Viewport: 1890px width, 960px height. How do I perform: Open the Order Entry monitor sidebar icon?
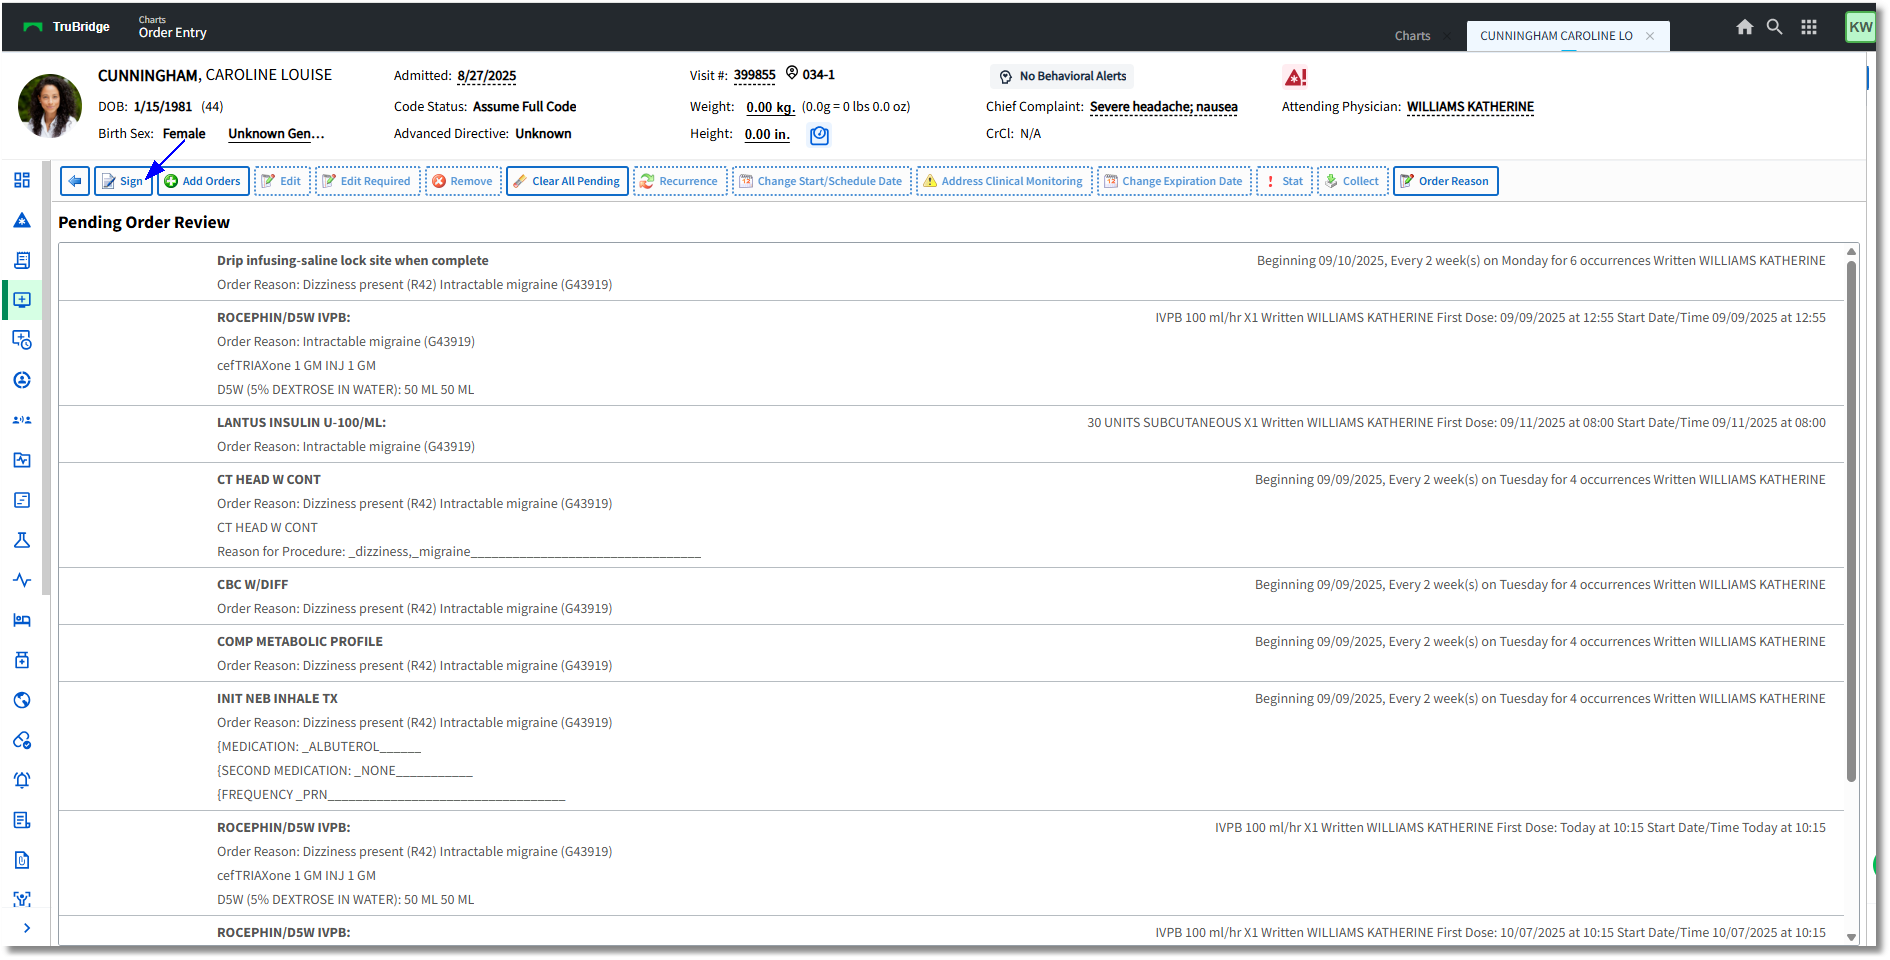coord(22,300)
